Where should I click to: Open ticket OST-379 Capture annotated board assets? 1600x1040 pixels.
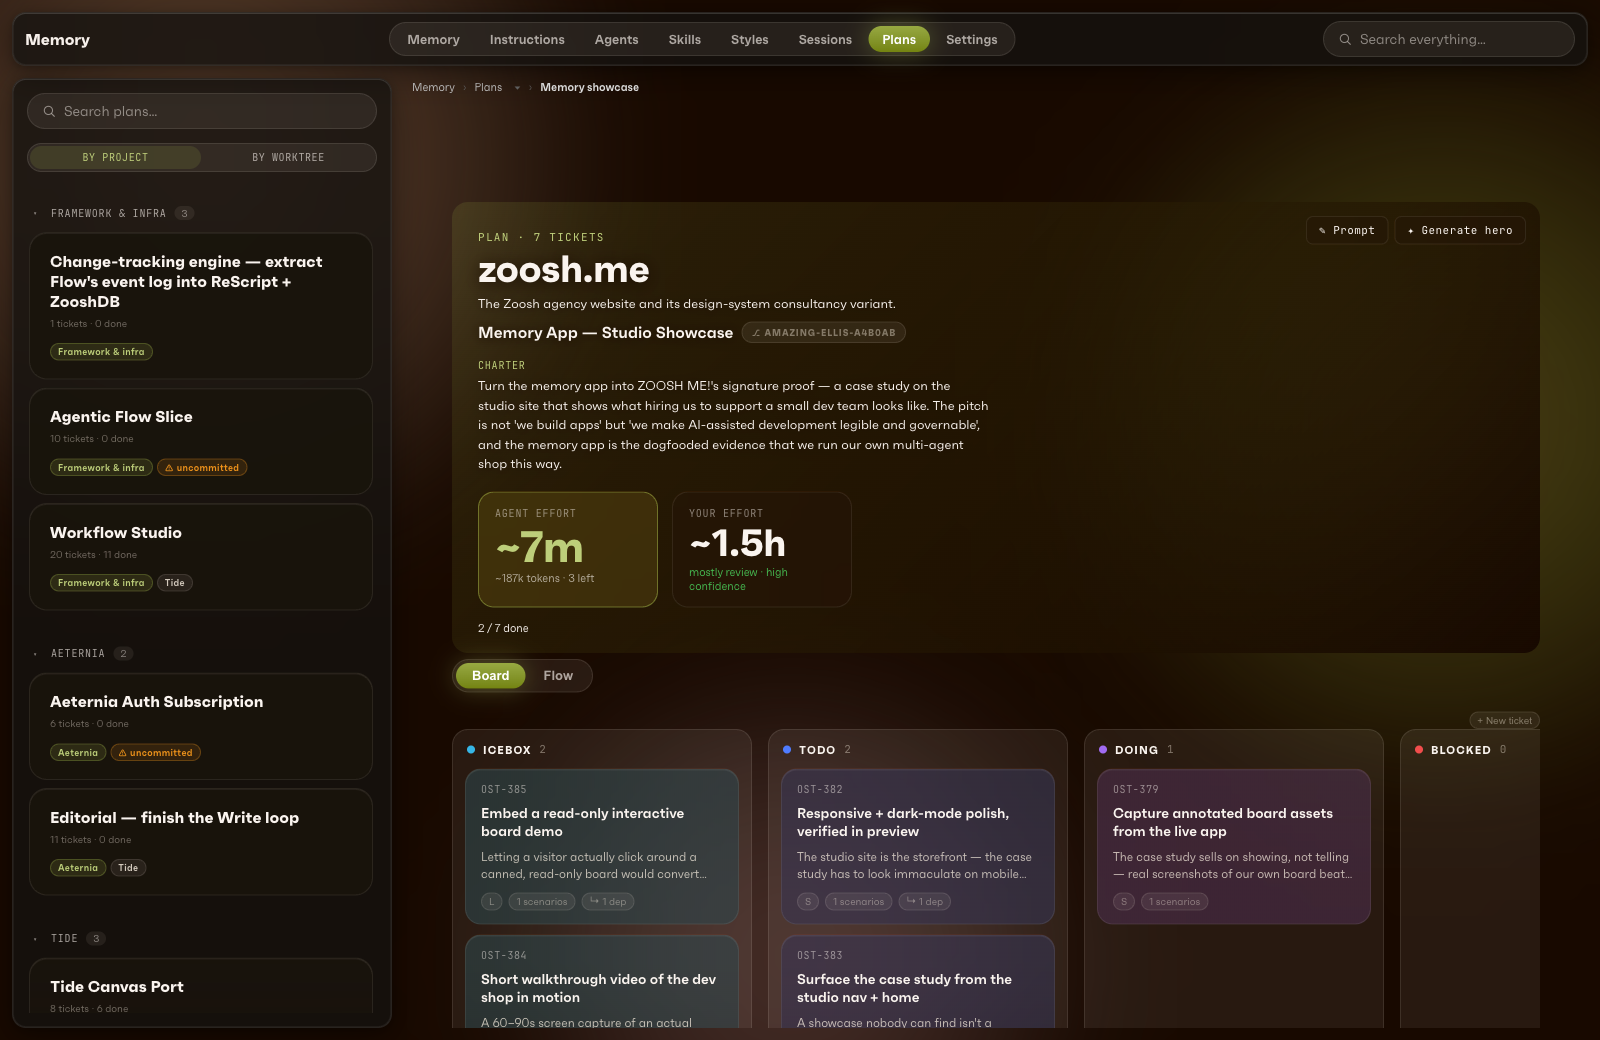[x=1234, y=847]
